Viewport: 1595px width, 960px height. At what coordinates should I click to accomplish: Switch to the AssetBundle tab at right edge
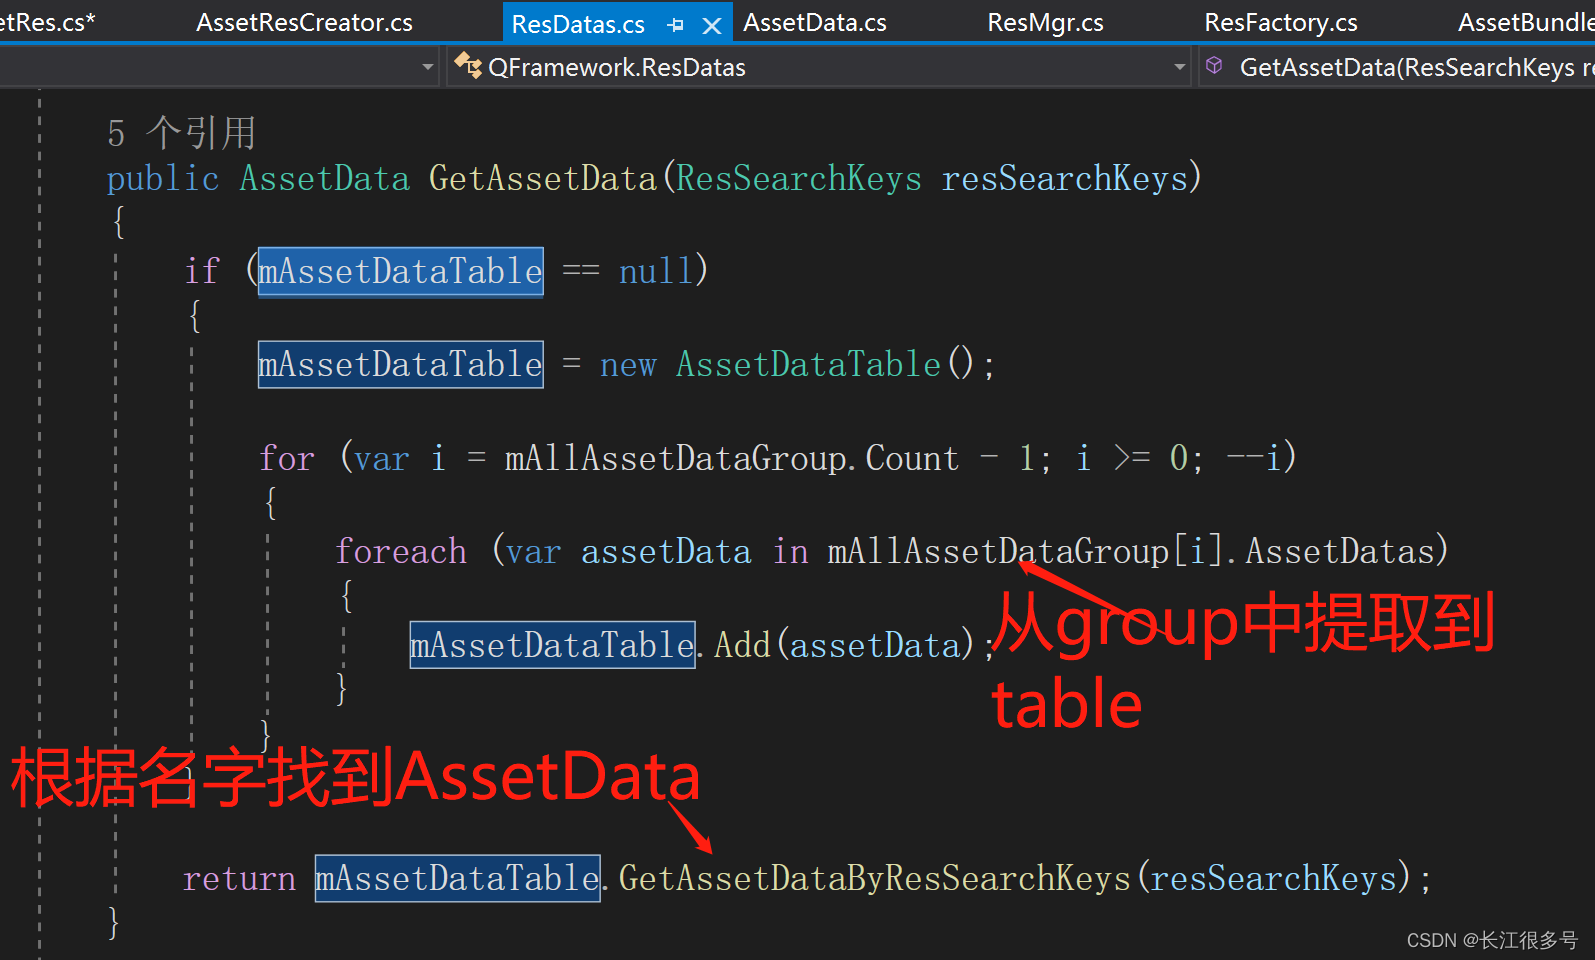click(1525, 22)
